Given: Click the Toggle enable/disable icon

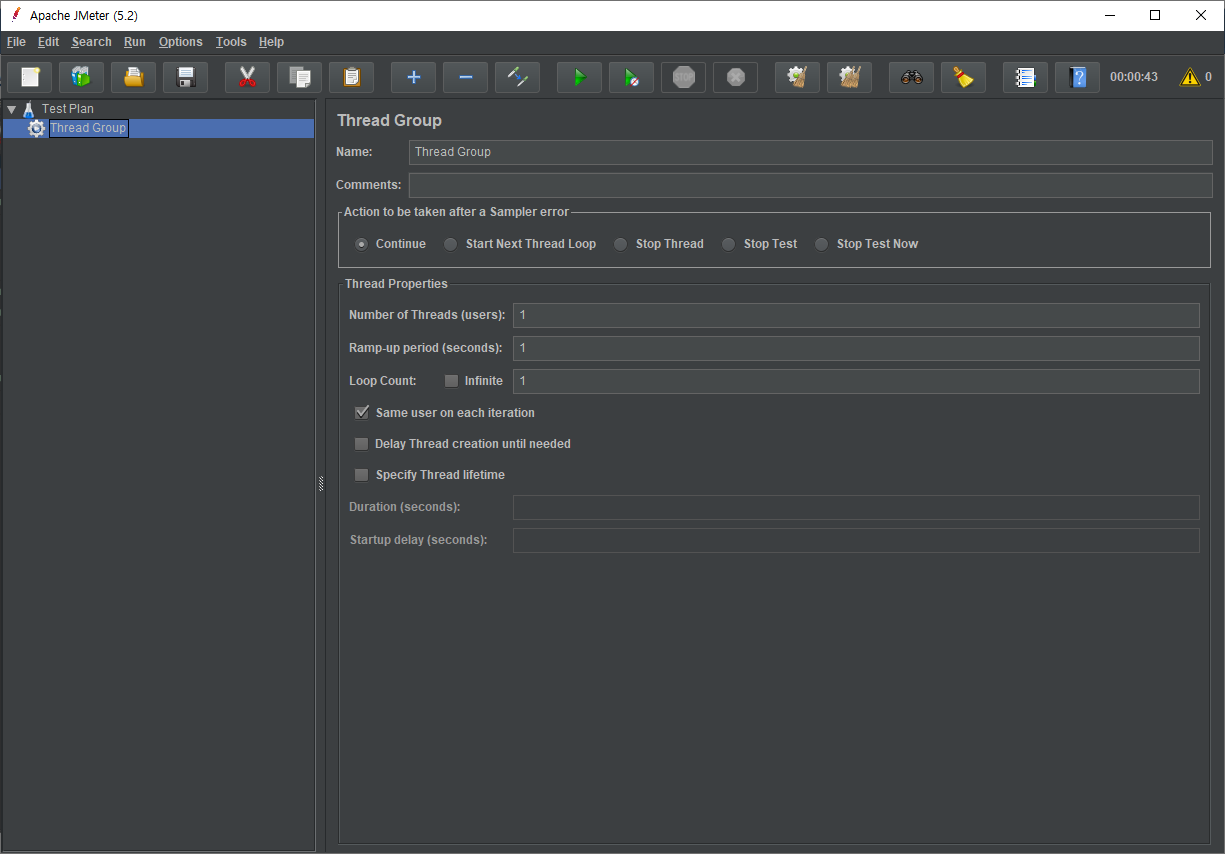Looking at the screenshot, I should click(518, 77).
